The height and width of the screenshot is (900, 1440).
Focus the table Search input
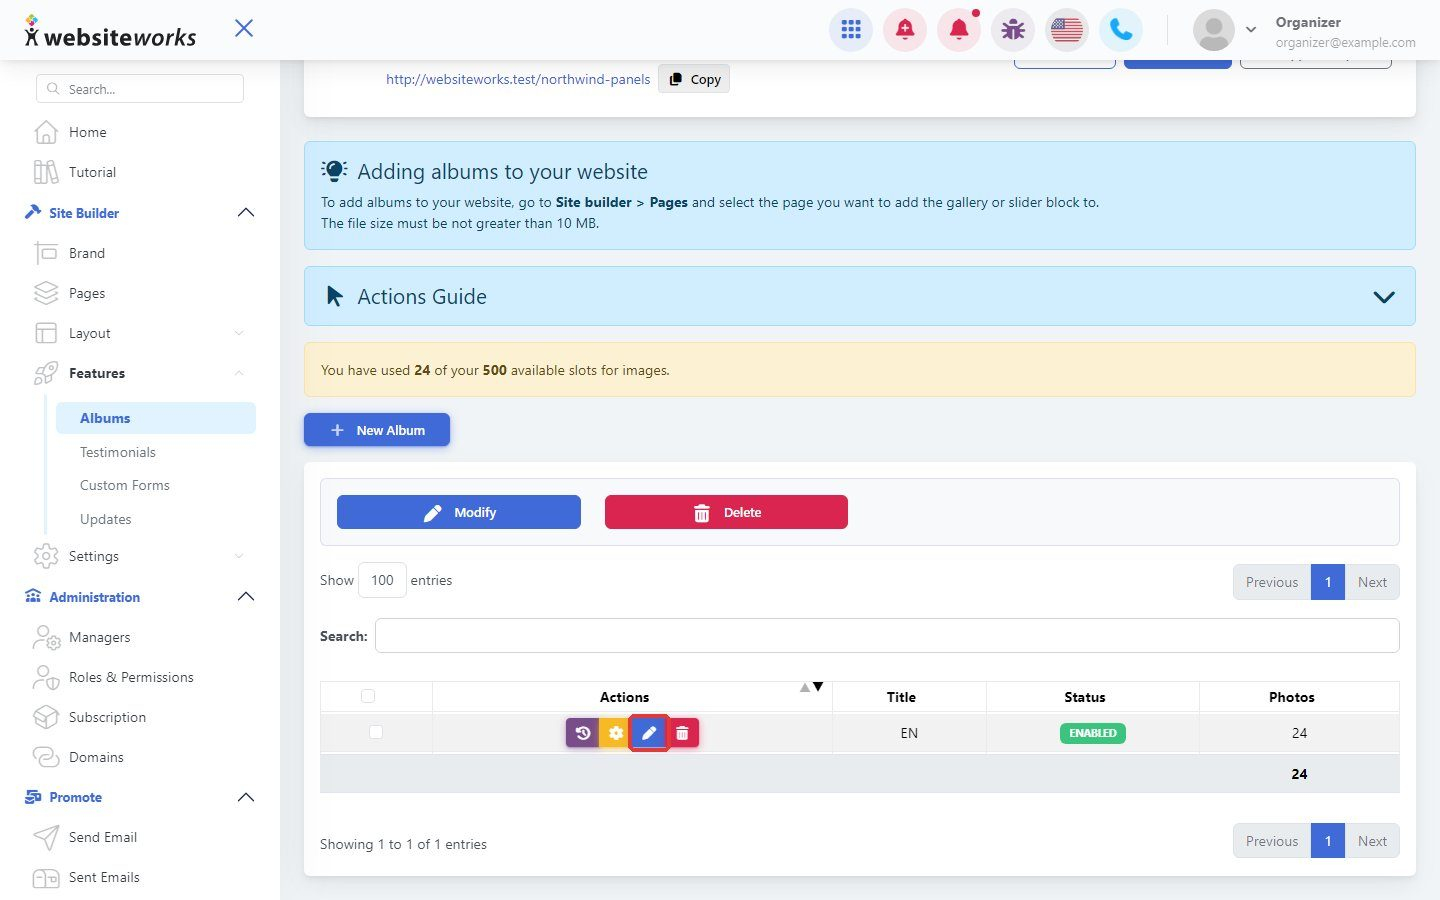pyautogui.click(x=887, y=636)
